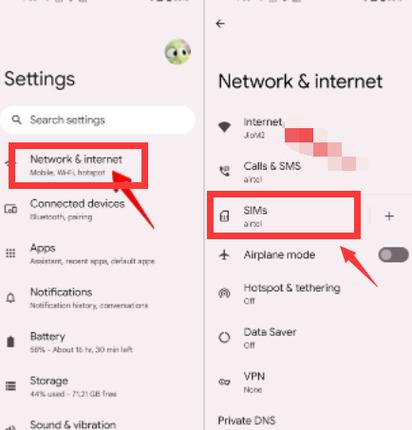The image size is (412, 430).
Task: Toggle the Airplane mode switch
Action: point(393,255)
